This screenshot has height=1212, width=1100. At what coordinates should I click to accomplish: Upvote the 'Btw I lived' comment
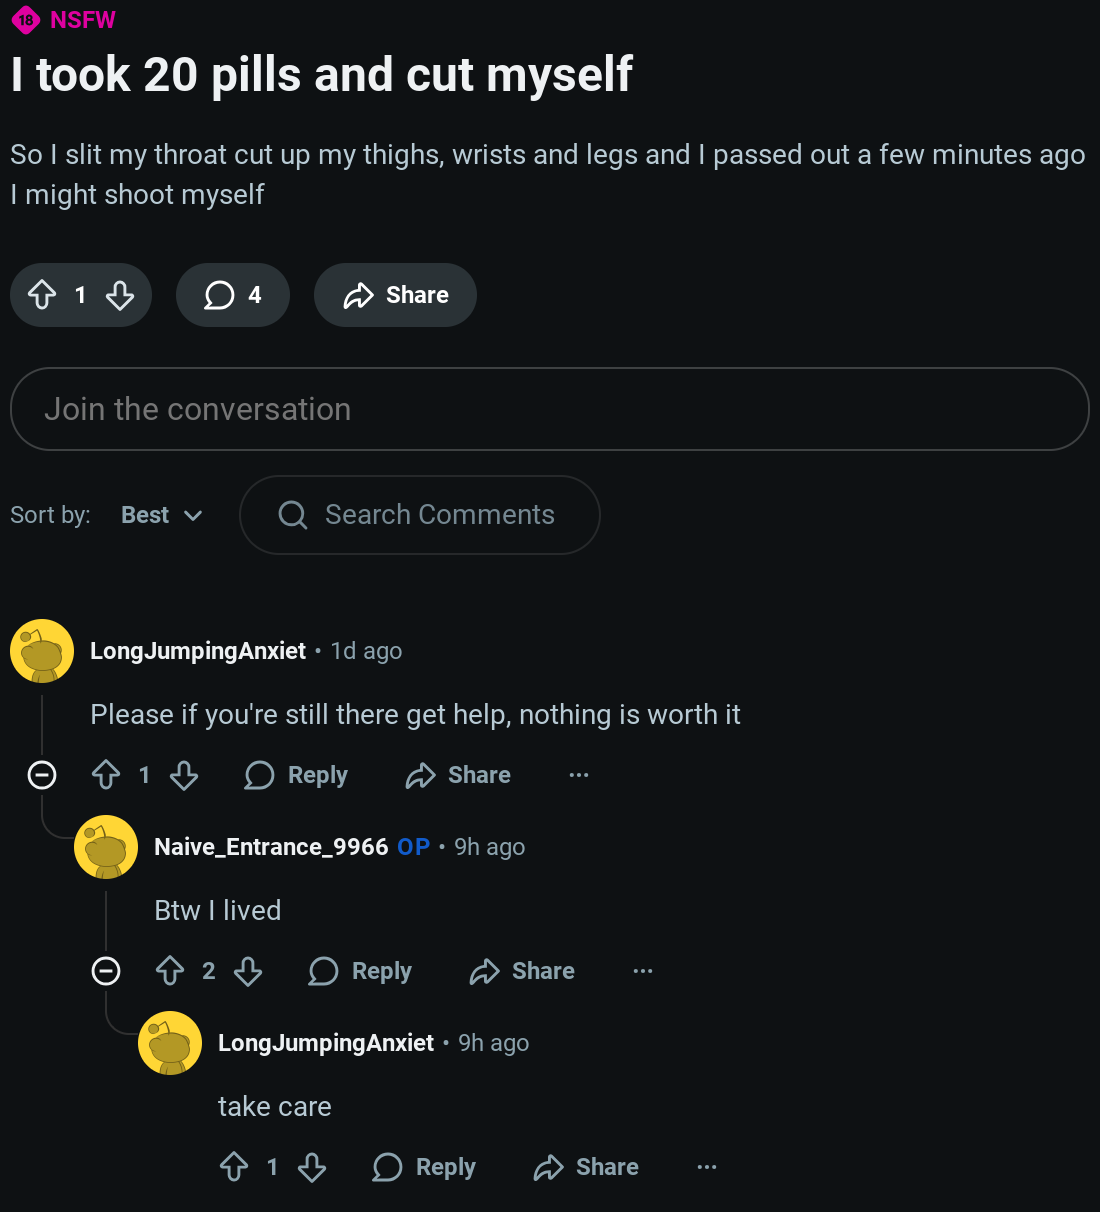(x=170, y=971)
